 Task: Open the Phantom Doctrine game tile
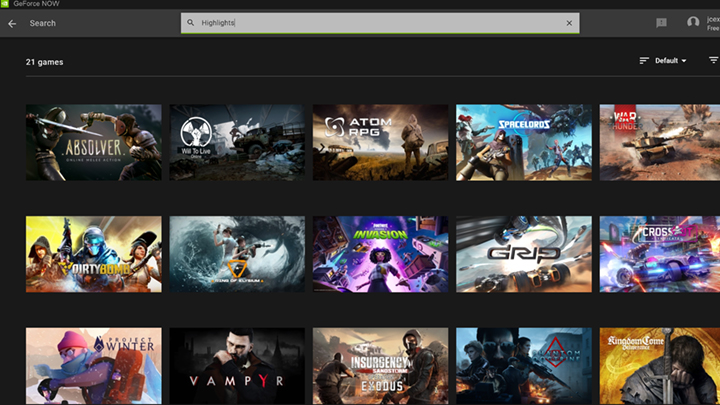(x=523, y=366)
